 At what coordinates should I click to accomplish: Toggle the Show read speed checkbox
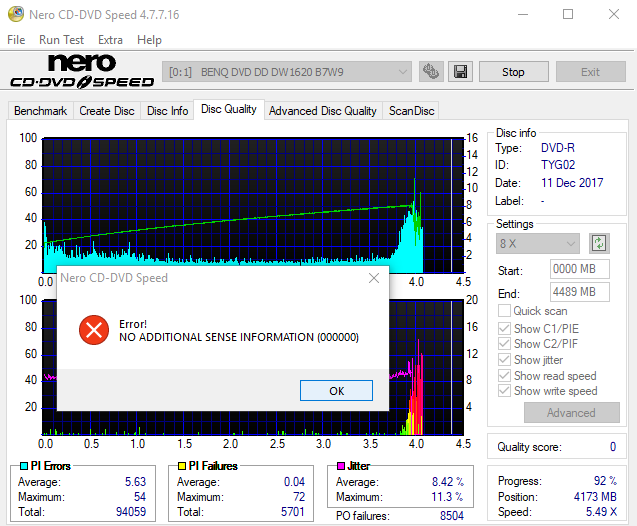504,375
